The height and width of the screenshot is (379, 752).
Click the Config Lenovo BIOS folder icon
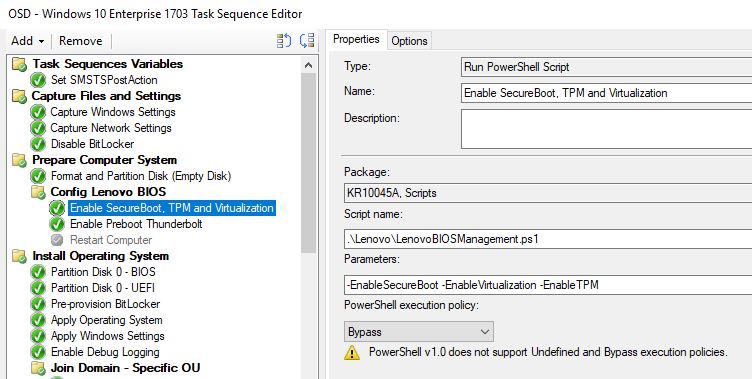pyautogui.click(x=38, y=192)
